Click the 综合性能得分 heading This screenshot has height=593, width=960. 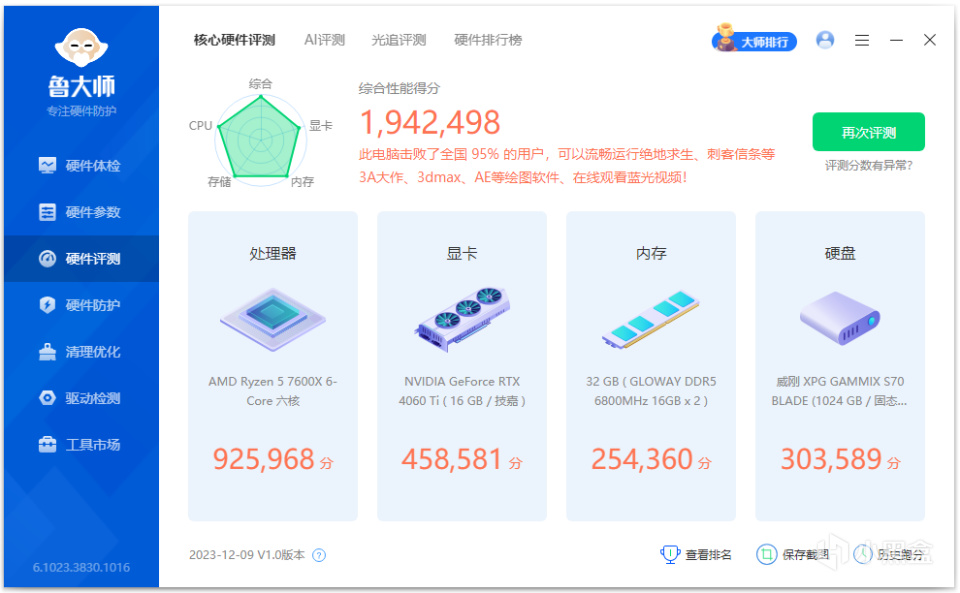399,89
